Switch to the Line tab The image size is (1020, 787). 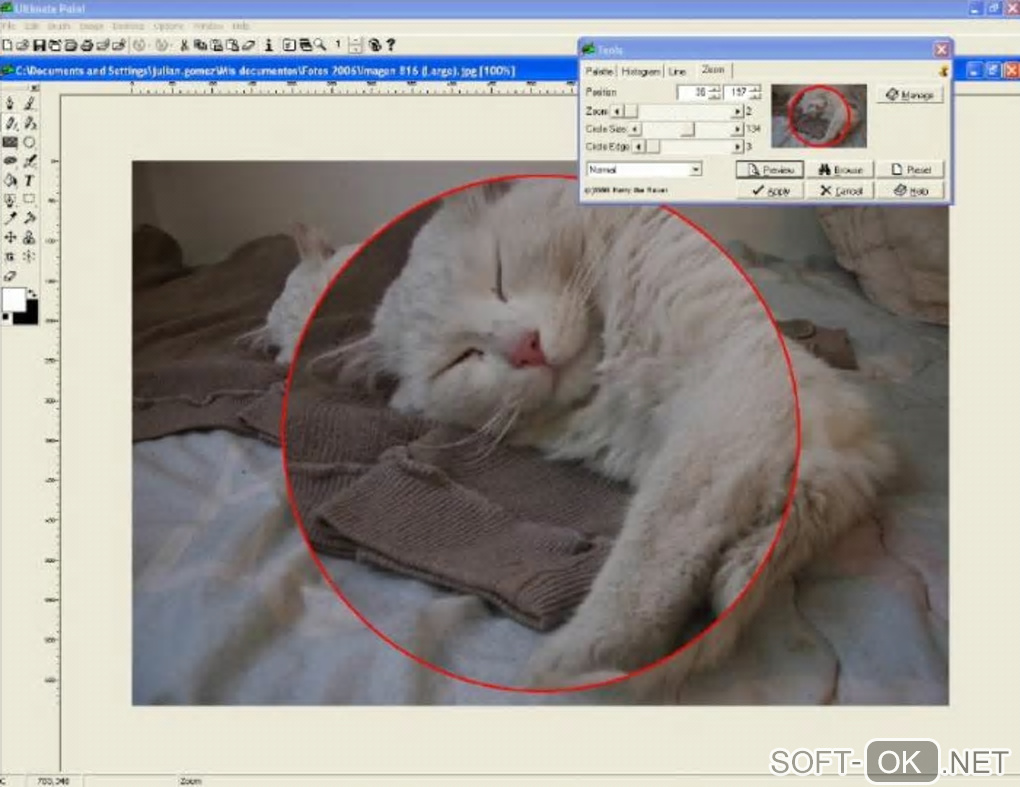point(677,71)
